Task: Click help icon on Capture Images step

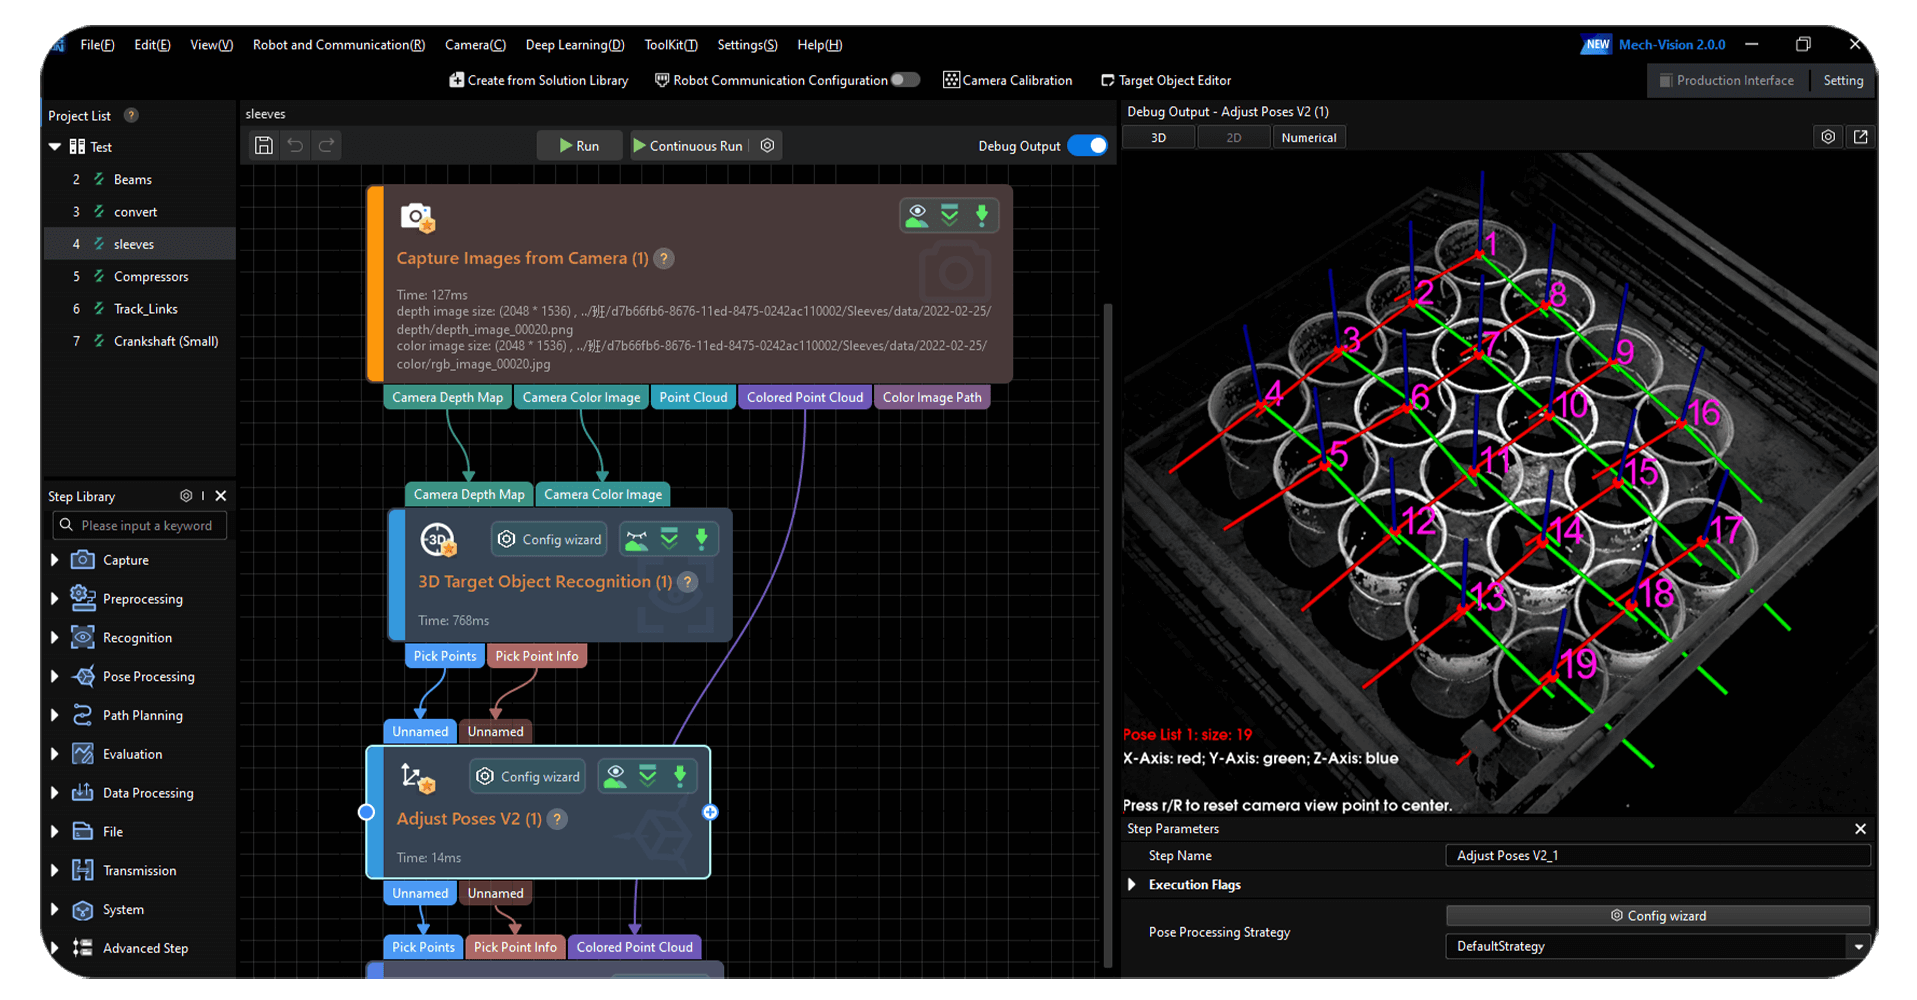Action: coord(663,259)
